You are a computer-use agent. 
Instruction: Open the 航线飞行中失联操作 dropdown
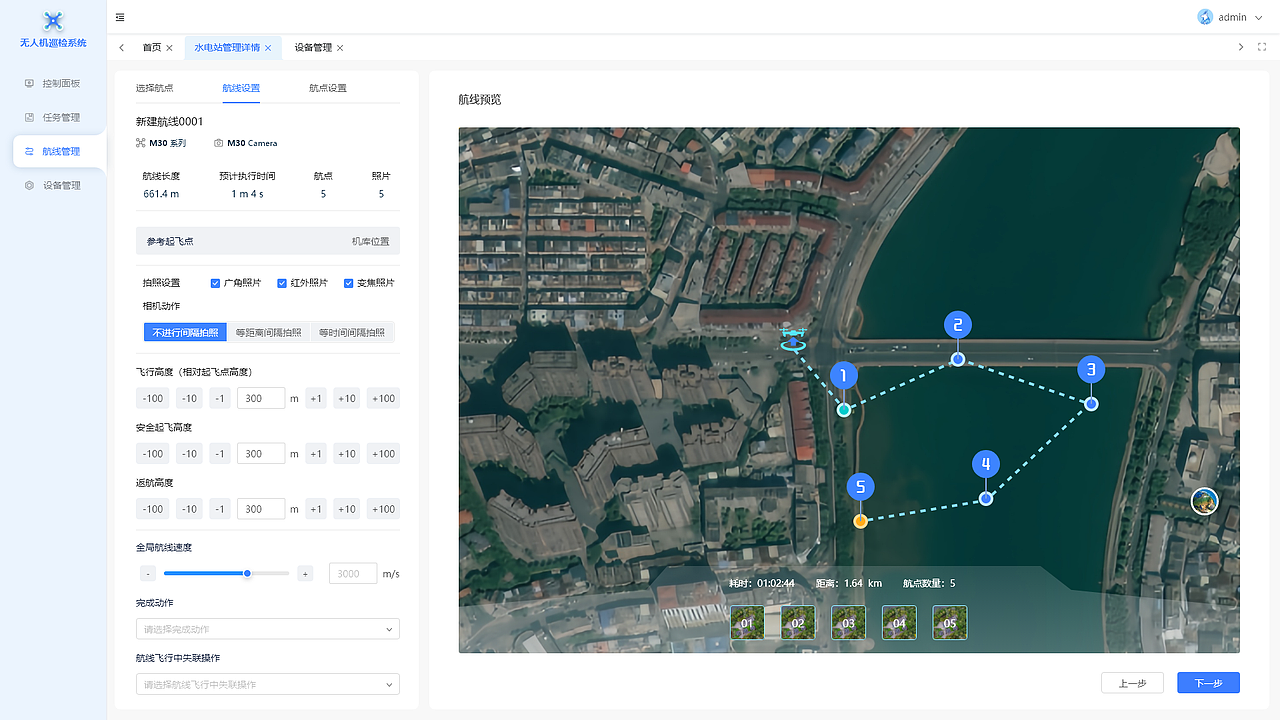click(268, 685)
